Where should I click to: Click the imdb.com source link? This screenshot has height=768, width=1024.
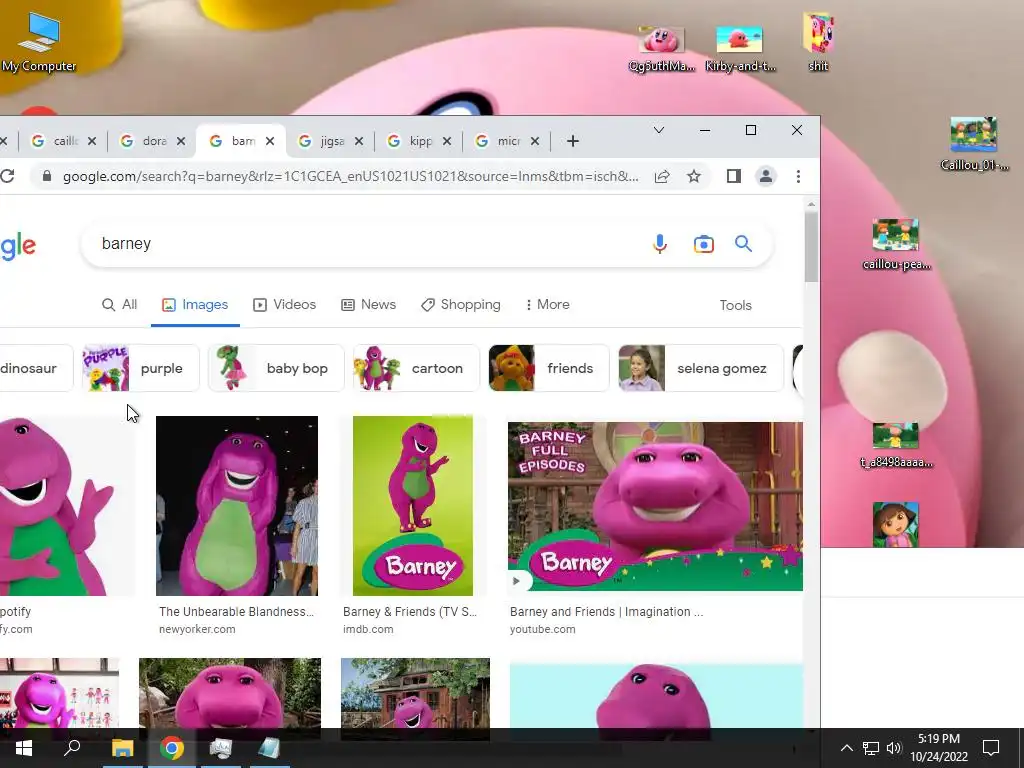point(368,630)
